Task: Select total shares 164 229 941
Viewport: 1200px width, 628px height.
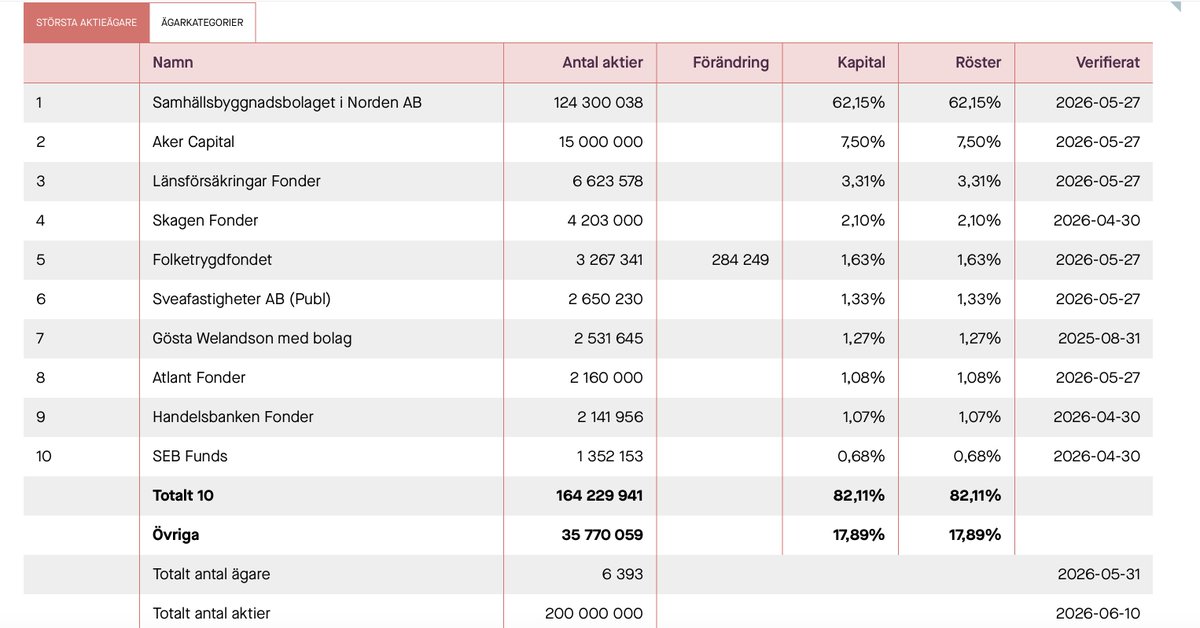Action: click(600, 495)
